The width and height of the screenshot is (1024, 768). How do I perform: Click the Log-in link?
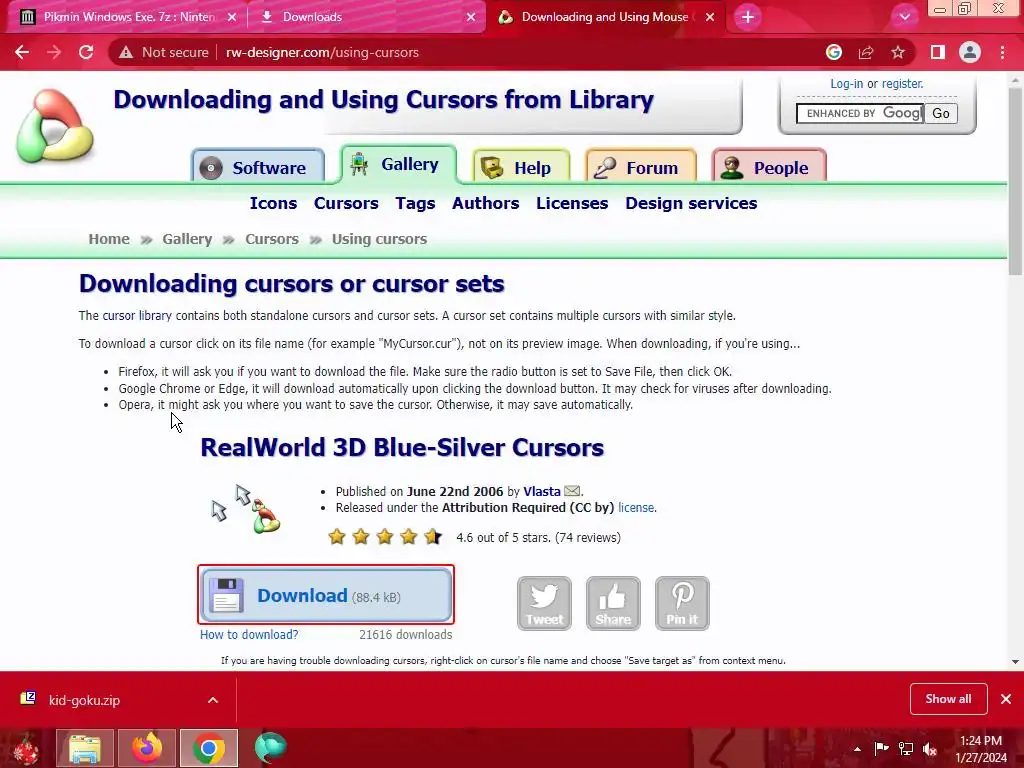click(x=846, y=84)
